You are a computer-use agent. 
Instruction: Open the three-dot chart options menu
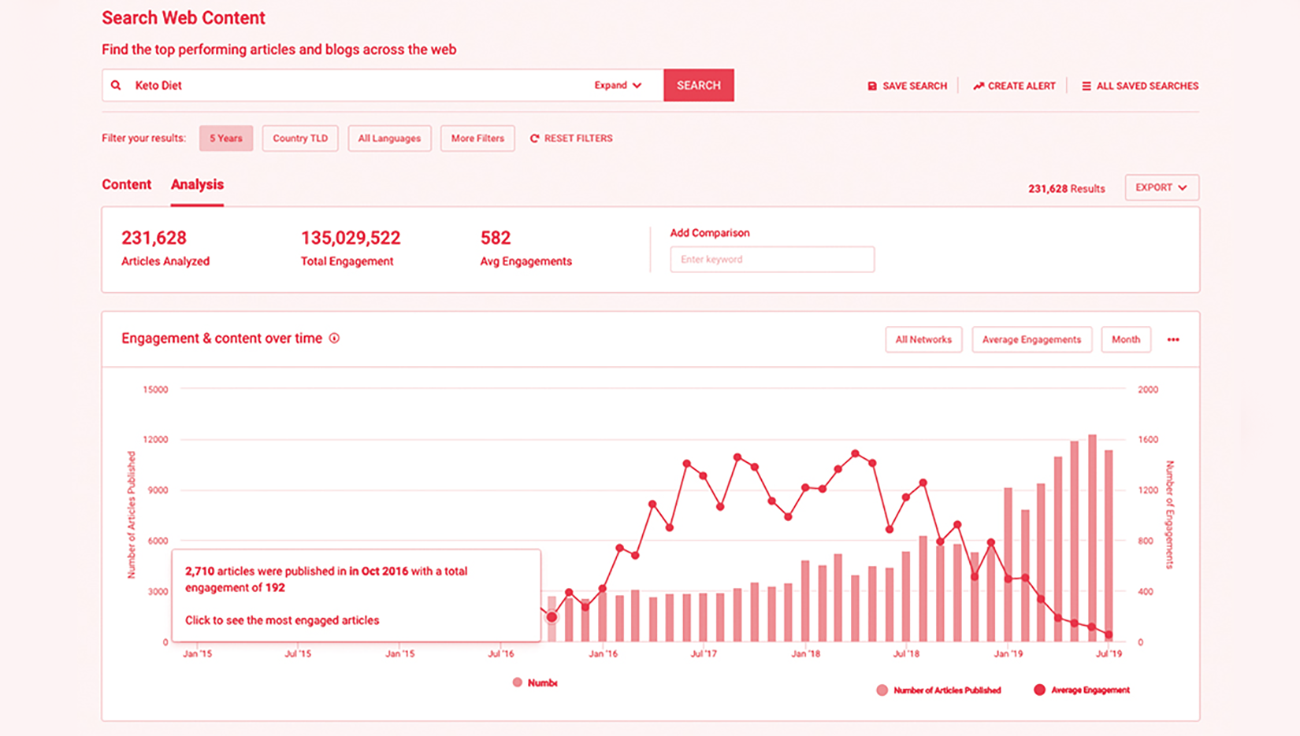tap(1173, 340)
